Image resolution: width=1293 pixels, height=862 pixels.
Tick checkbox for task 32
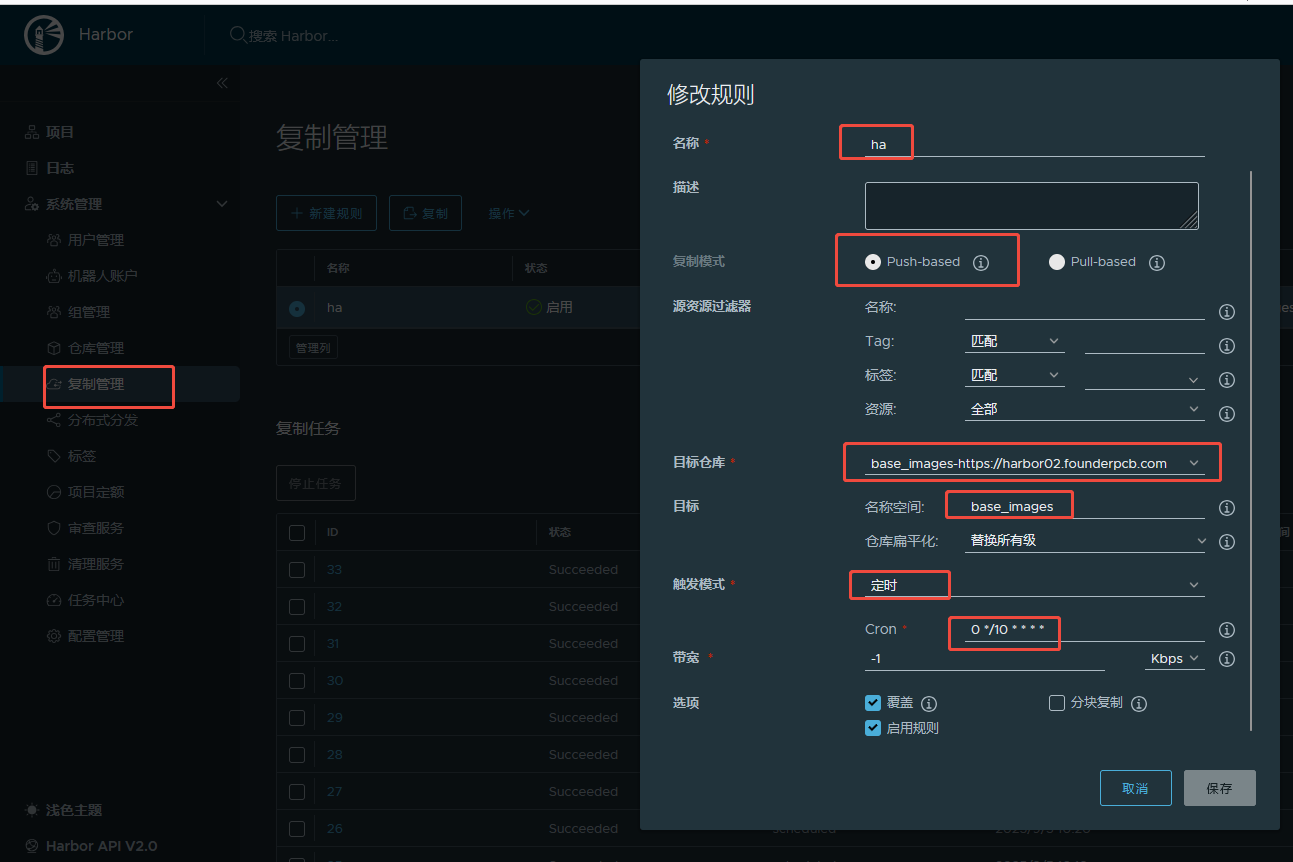(297, 606)
